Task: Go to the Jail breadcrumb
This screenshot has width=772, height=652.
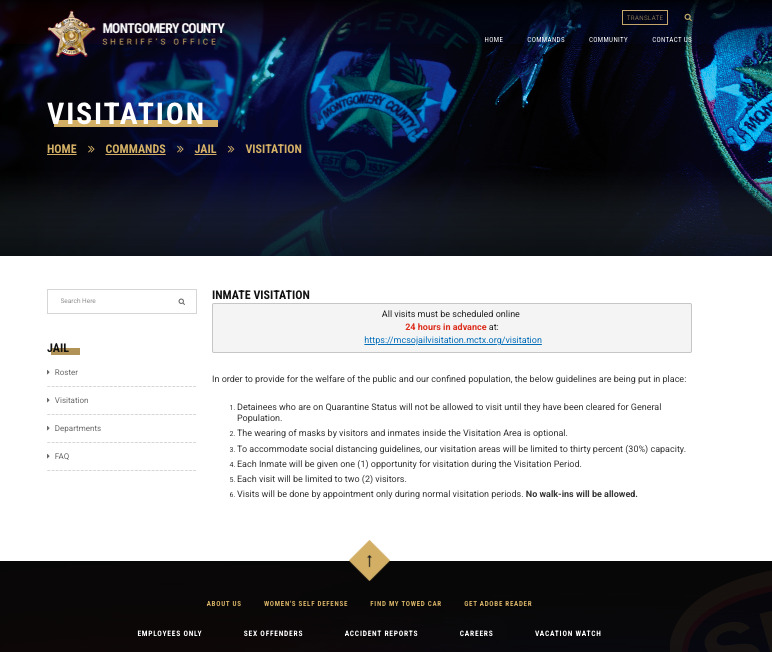Action: [x=205, y=149]
